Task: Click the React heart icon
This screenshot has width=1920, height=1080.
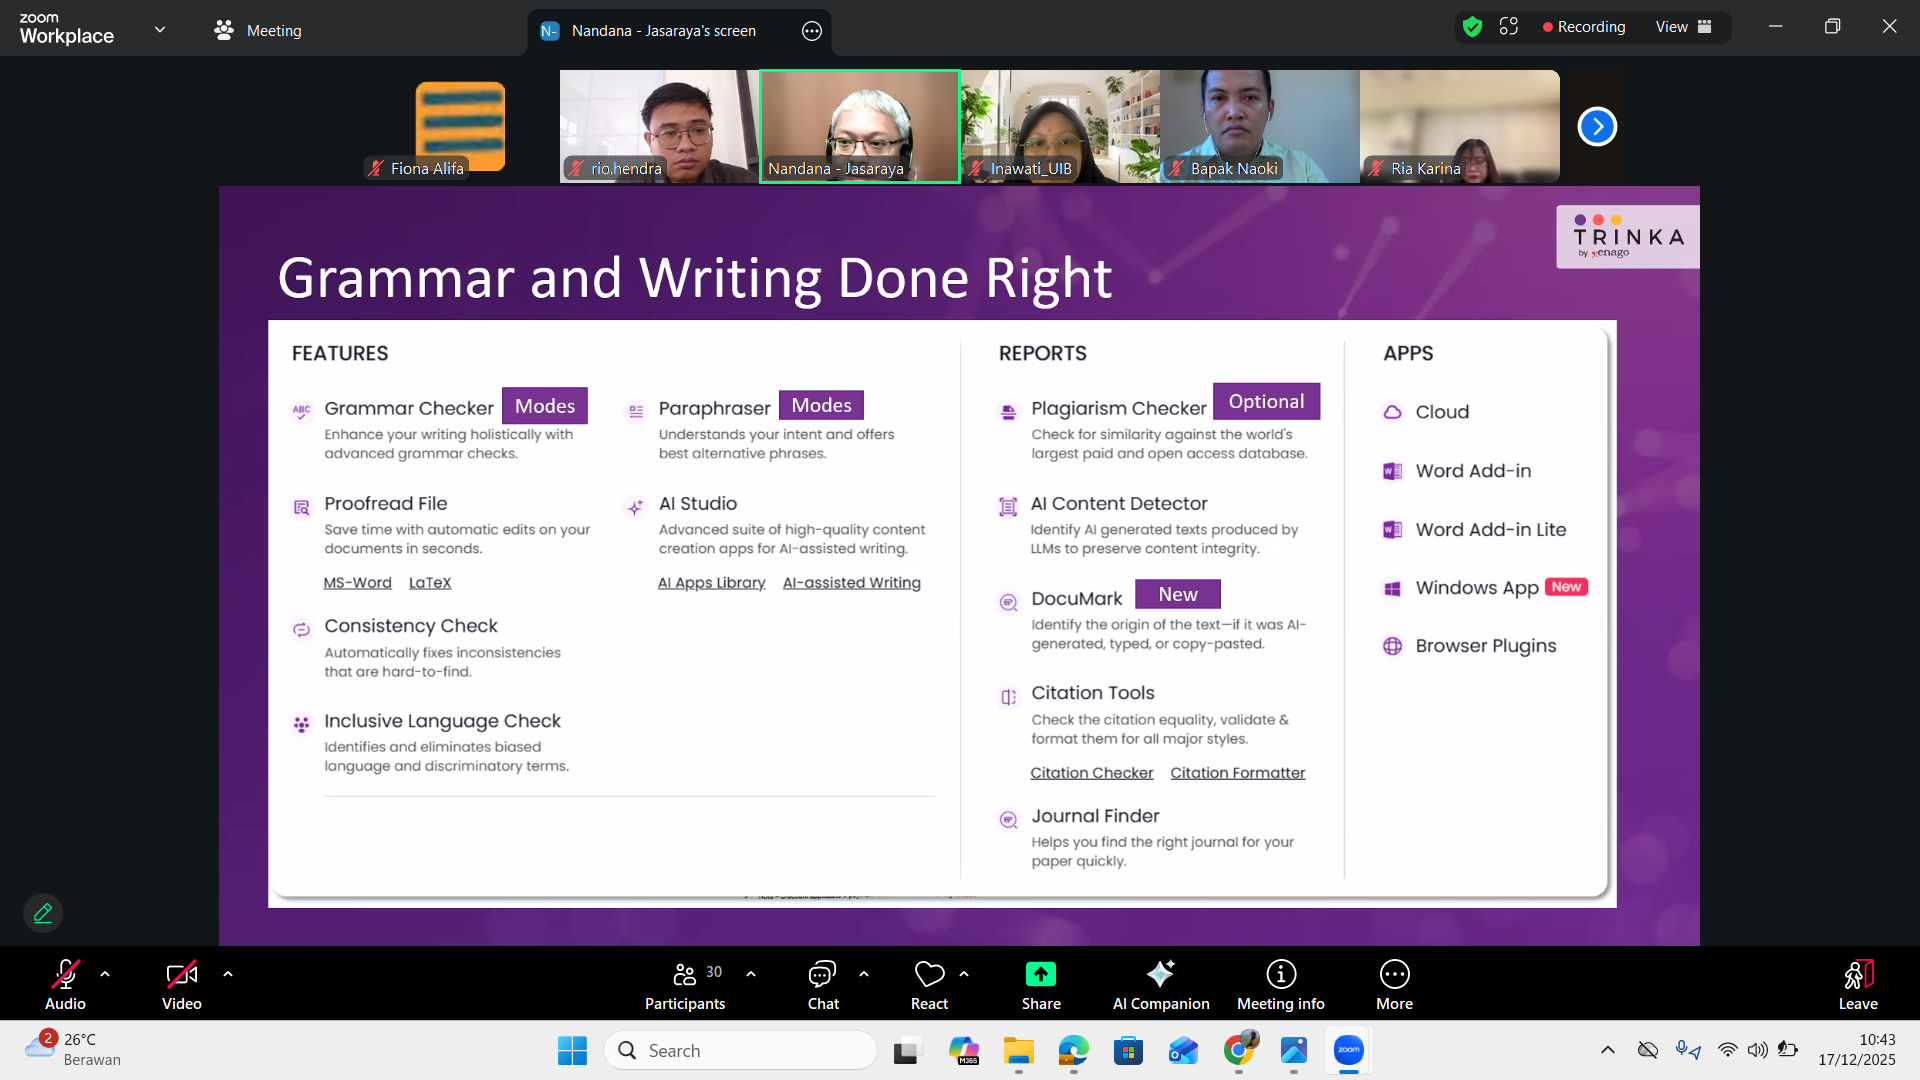Action: click(x=929, y=974)
